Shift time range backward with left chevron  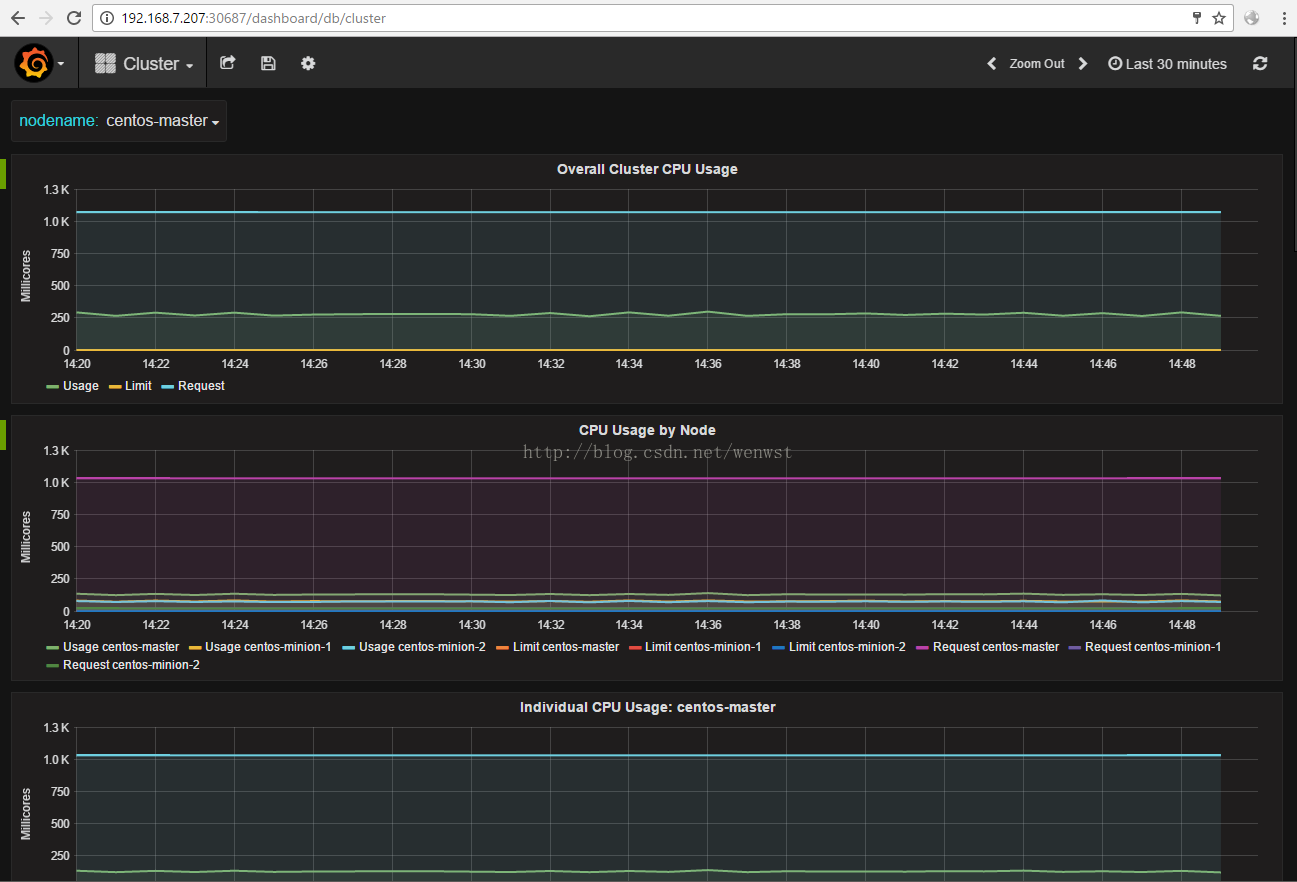[x=992, y=63]
